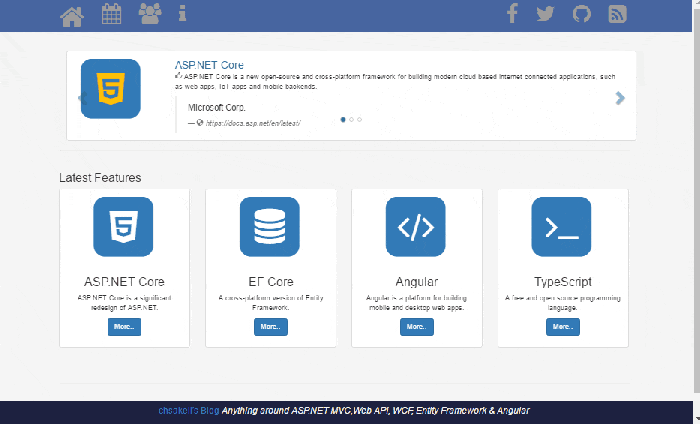Open the RSS feed icon
The image size is (700, 424).
tap(617, 14)
